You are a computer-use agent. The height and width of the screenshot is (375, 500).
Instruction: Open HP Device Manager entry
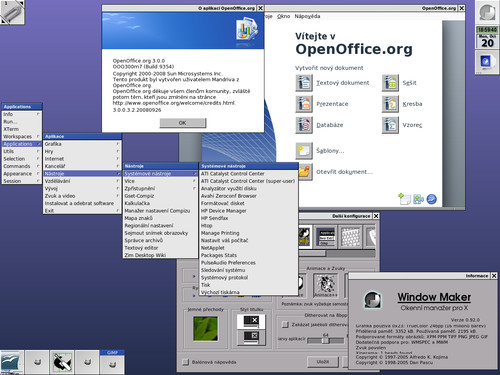[248, 211]
